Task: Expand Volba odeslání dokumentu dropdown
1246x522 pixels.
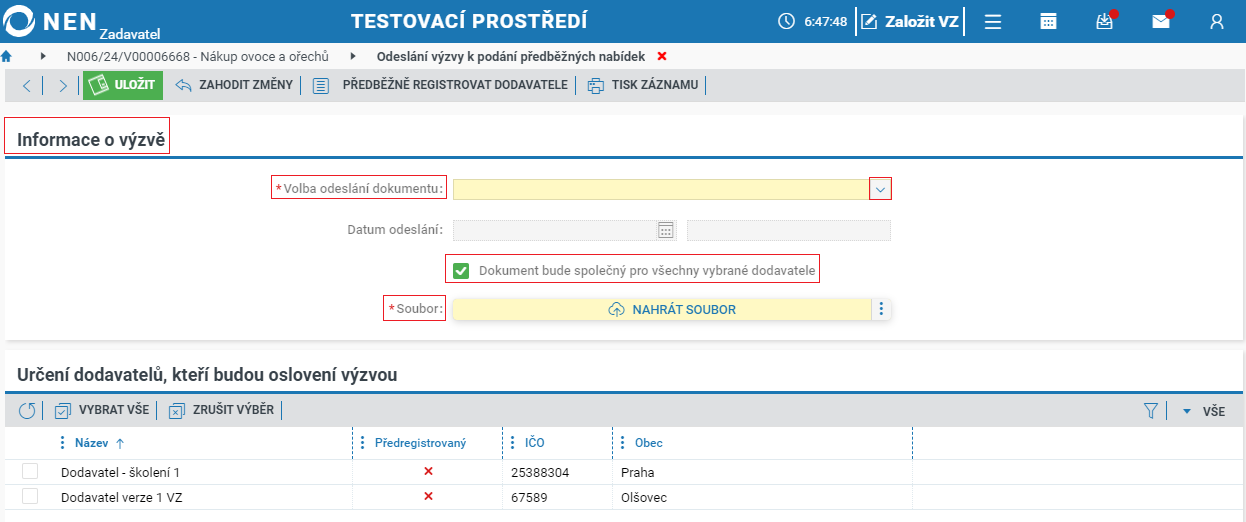Action: (880, 189)
